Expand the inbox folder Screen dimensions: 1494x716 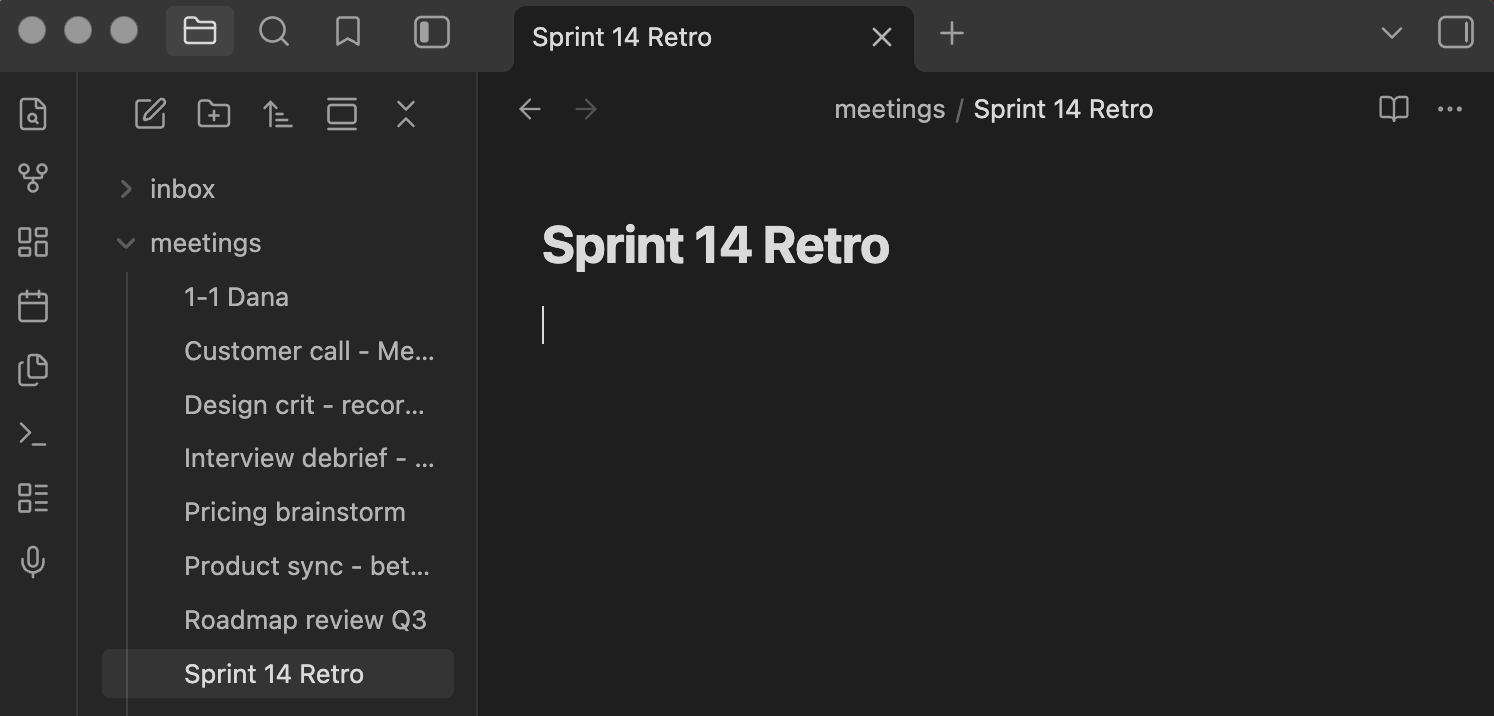coord(126,189)
